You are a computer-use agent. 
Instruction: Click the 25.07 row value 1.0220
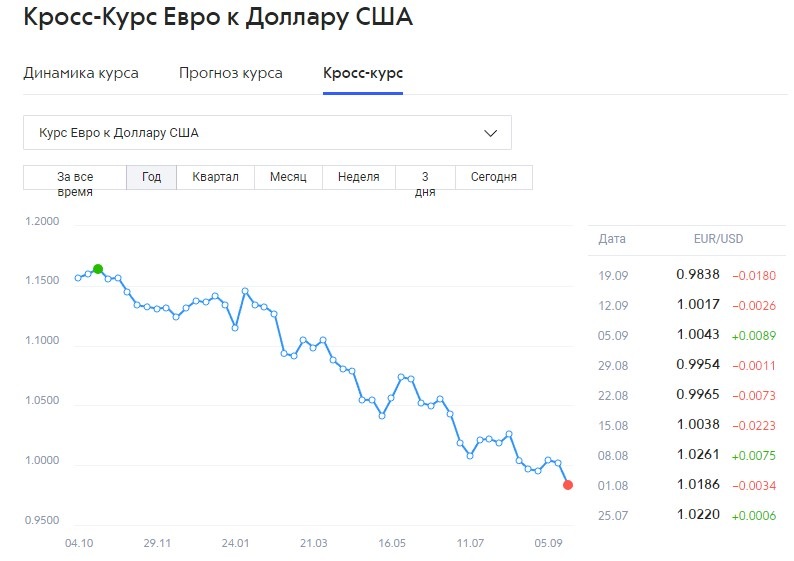[x=698, y=514]
